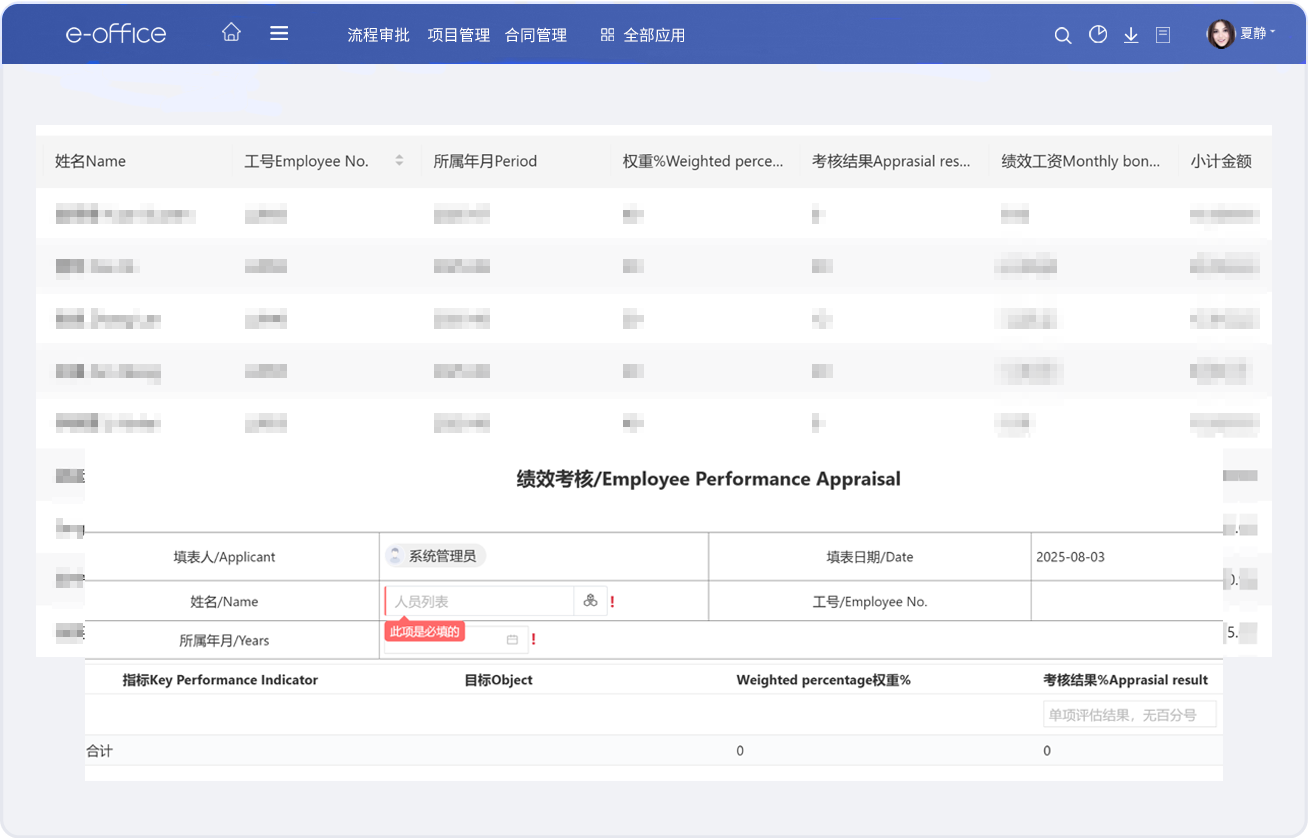Open the document note icon in header
Viewport: 1308px width, 838px height.
1163,35
